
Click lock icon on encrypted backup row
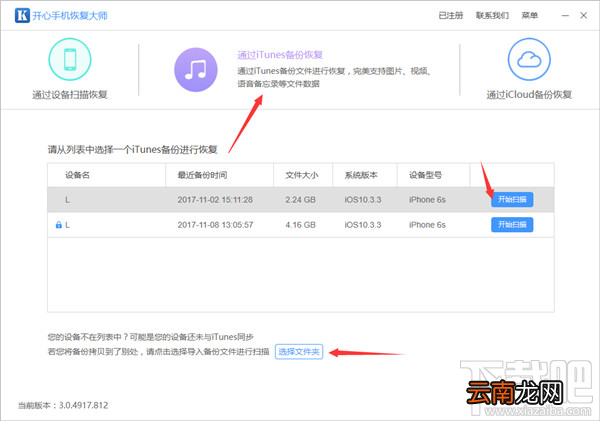coord(59,225)
